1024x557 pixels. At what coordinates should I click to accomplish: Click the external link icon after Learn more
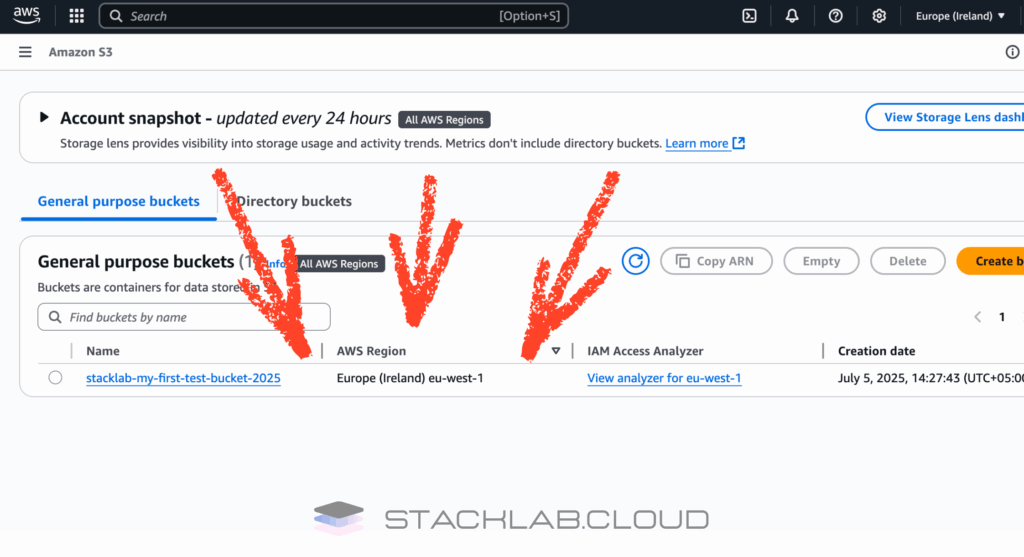pos(739,143)
